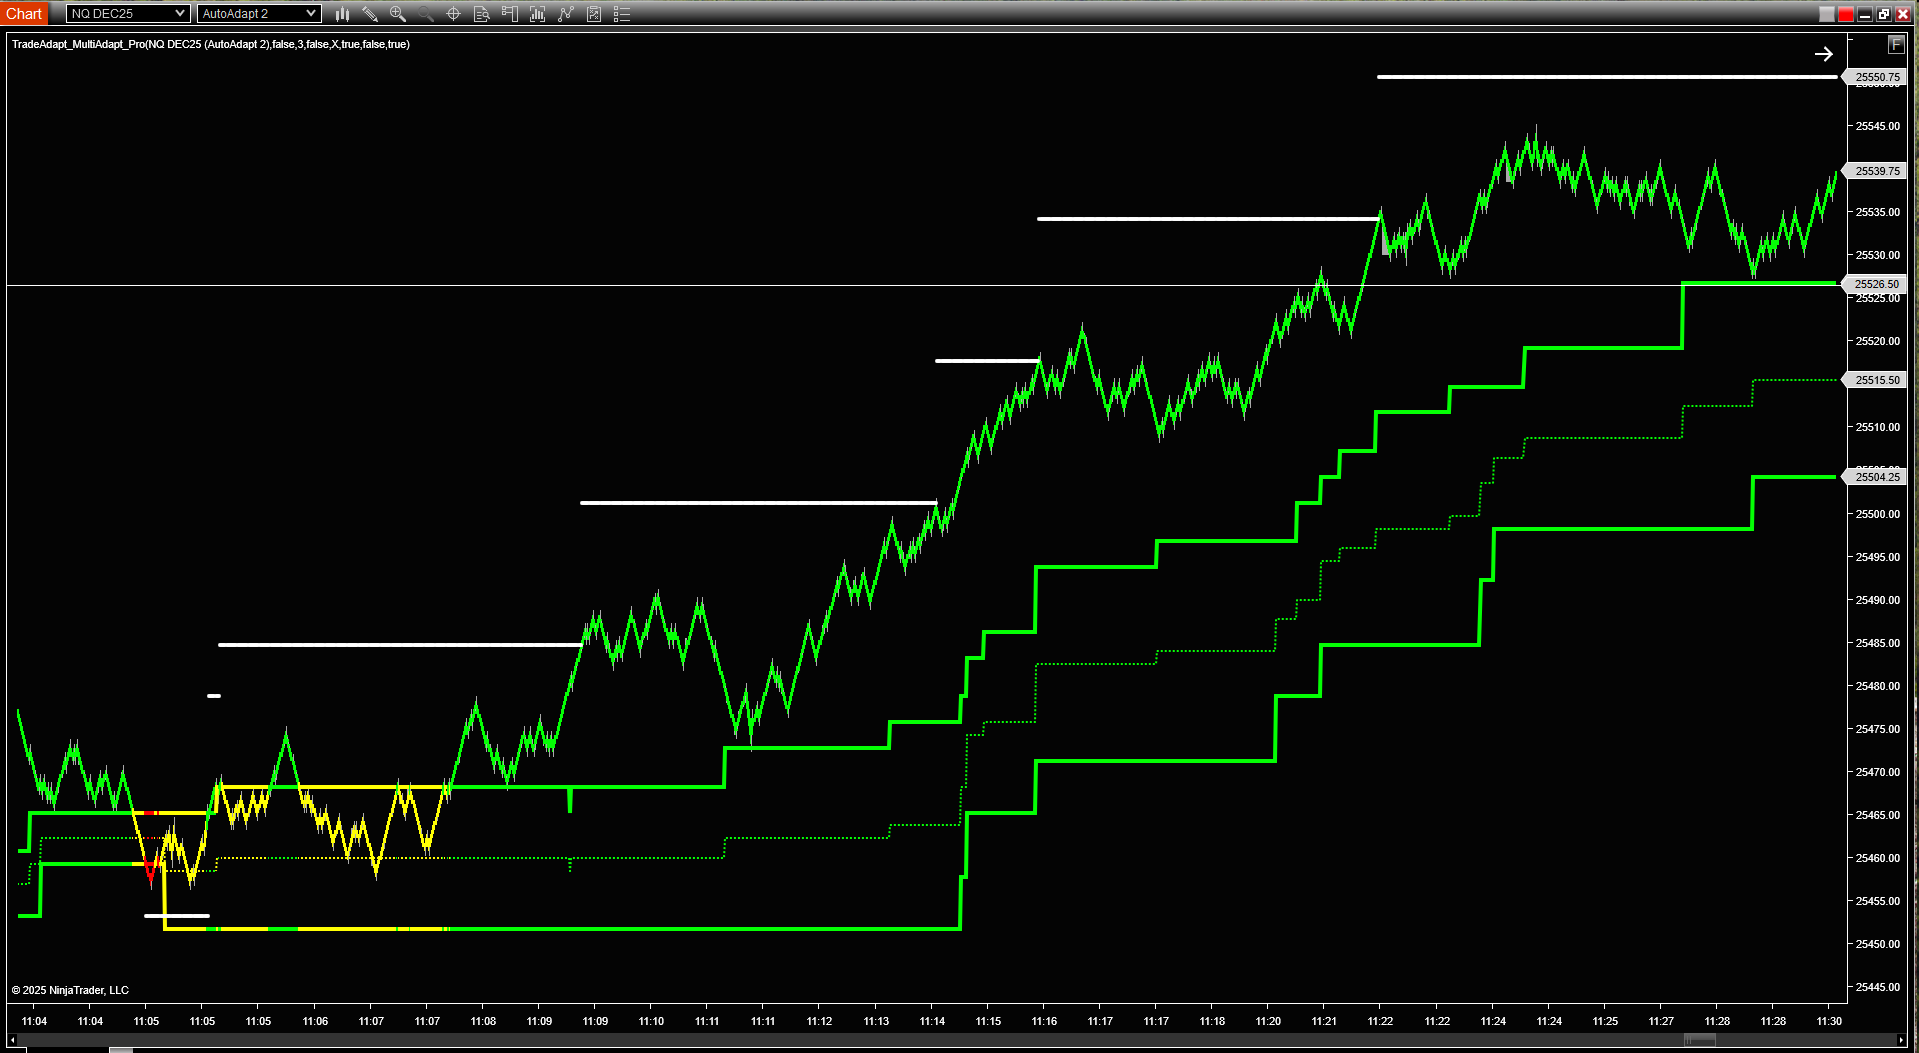Open the NQ DEC25 instrument dropdown
Image resolution: width=1919 pixels, height=1053 pixels.
point(128,14)
